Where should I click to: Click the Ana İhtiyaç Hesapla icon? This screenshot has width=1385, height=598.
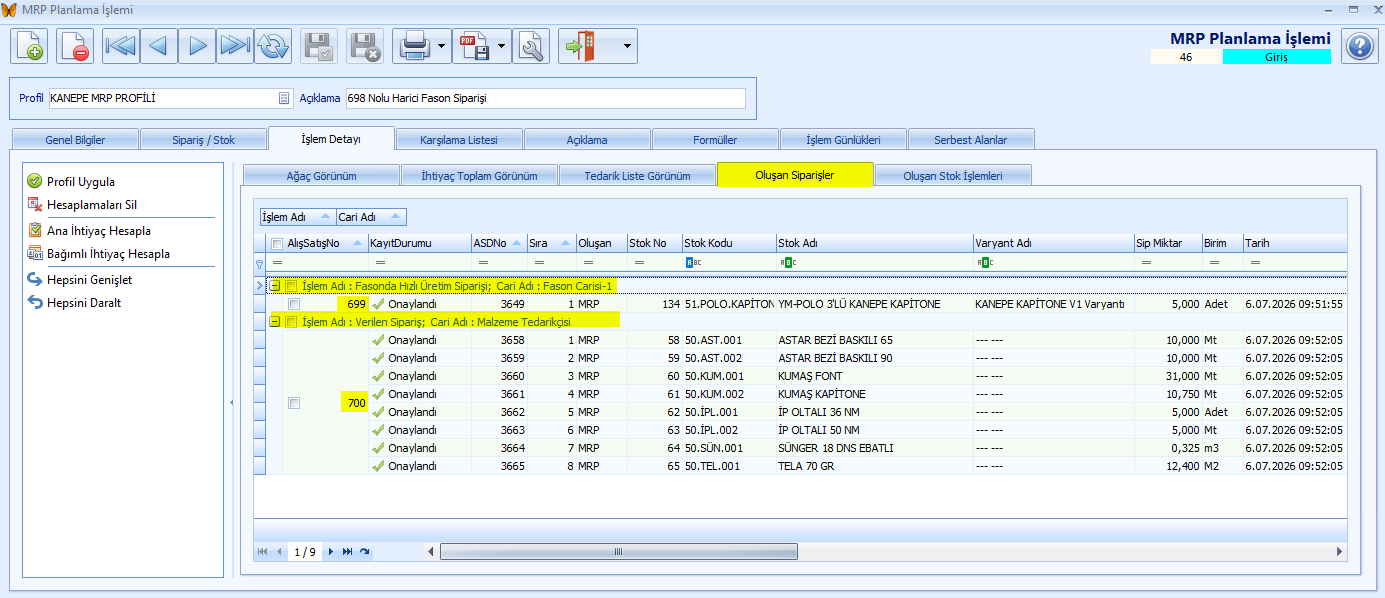coord(34,231)
